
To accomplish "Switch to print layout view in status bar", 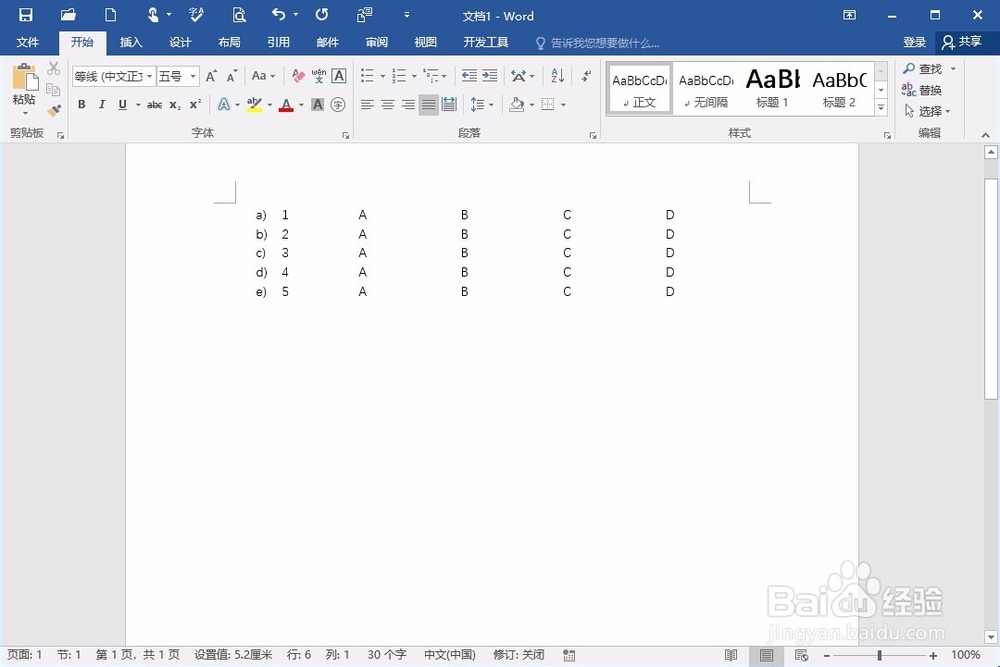I will coord(767,655).
